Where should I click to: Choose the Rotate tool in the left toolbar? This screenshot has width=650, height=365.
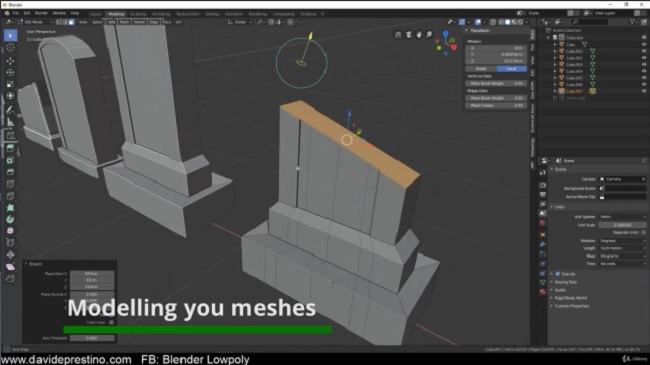coord(10,73)
